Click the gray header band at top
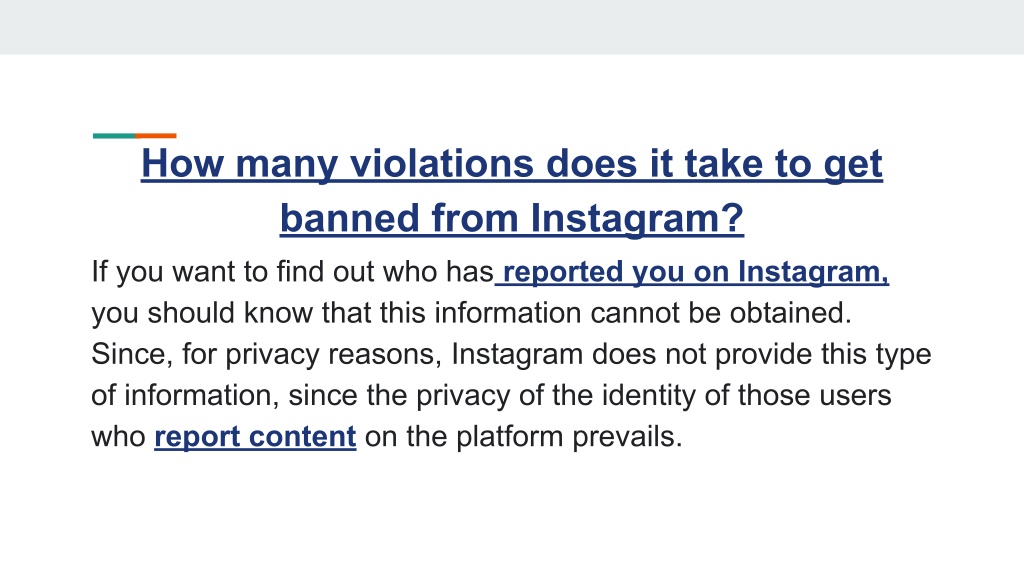The width and height of the screenshot is (1024, 576). (x=512, y=27)
